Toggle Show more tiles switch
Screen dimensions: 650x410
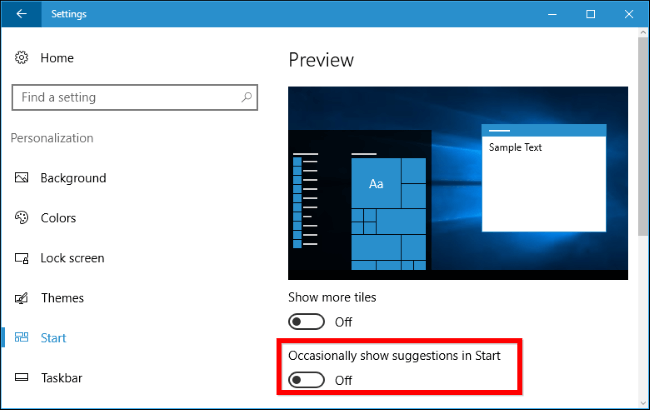(x=306, y=322)
